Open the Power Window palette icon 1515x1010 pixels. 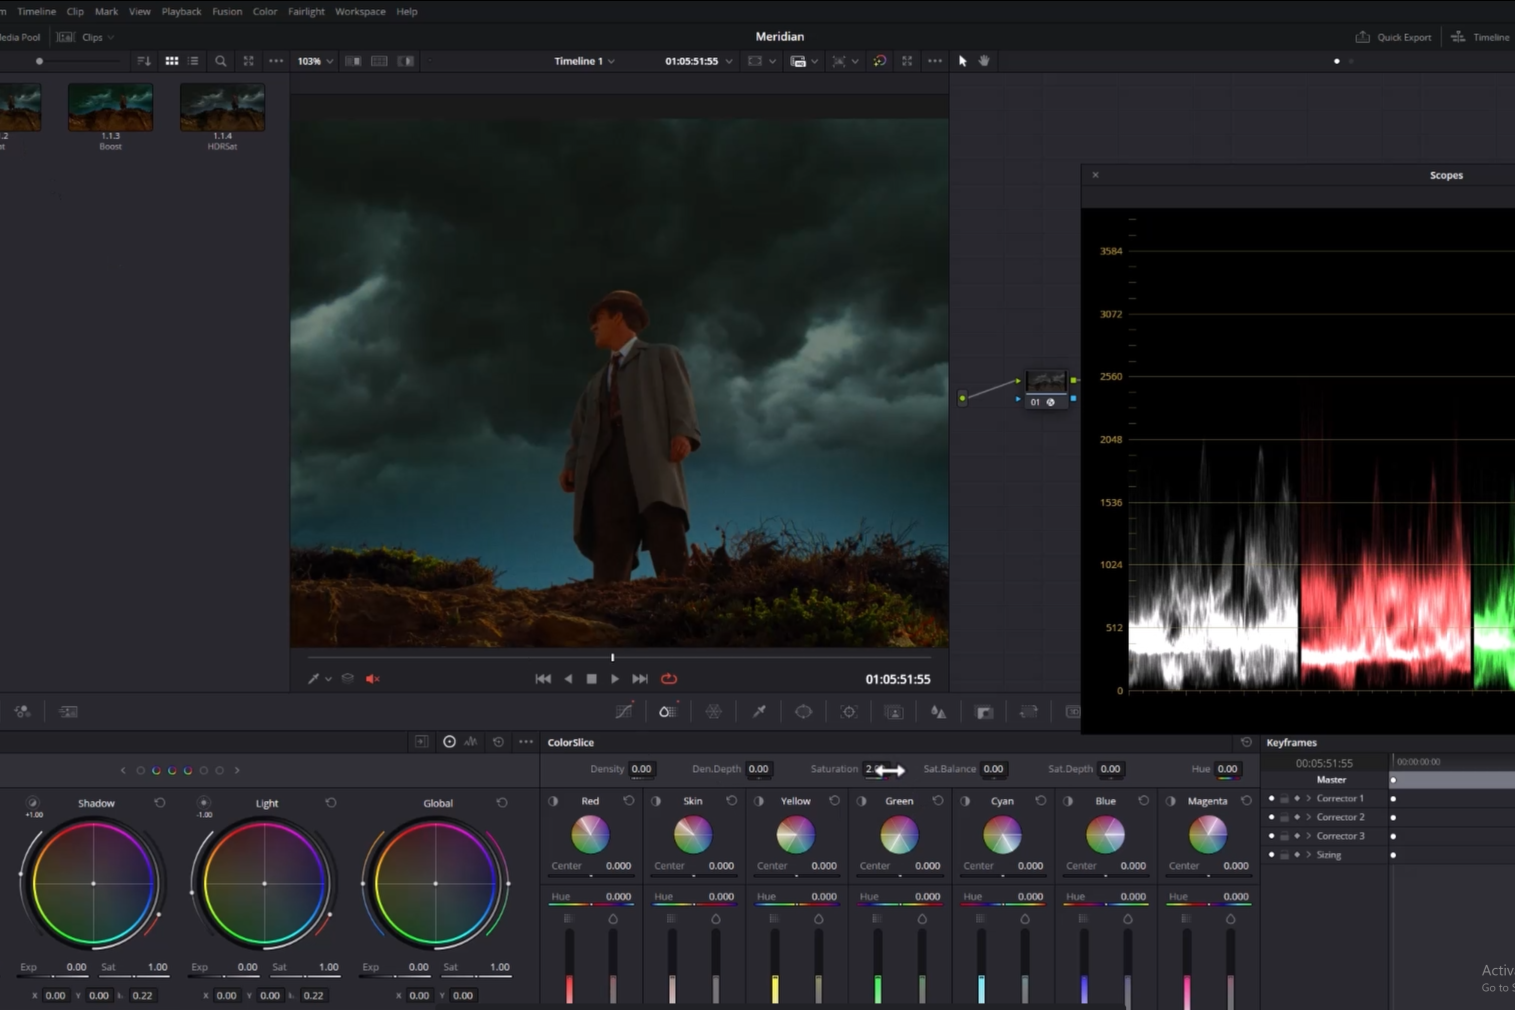(x=803, y=711)
